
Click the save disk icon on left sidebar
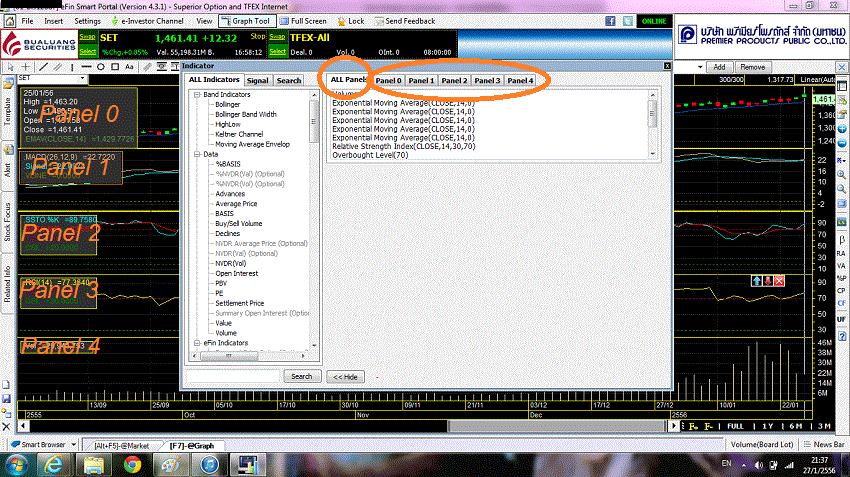(7, 399)
